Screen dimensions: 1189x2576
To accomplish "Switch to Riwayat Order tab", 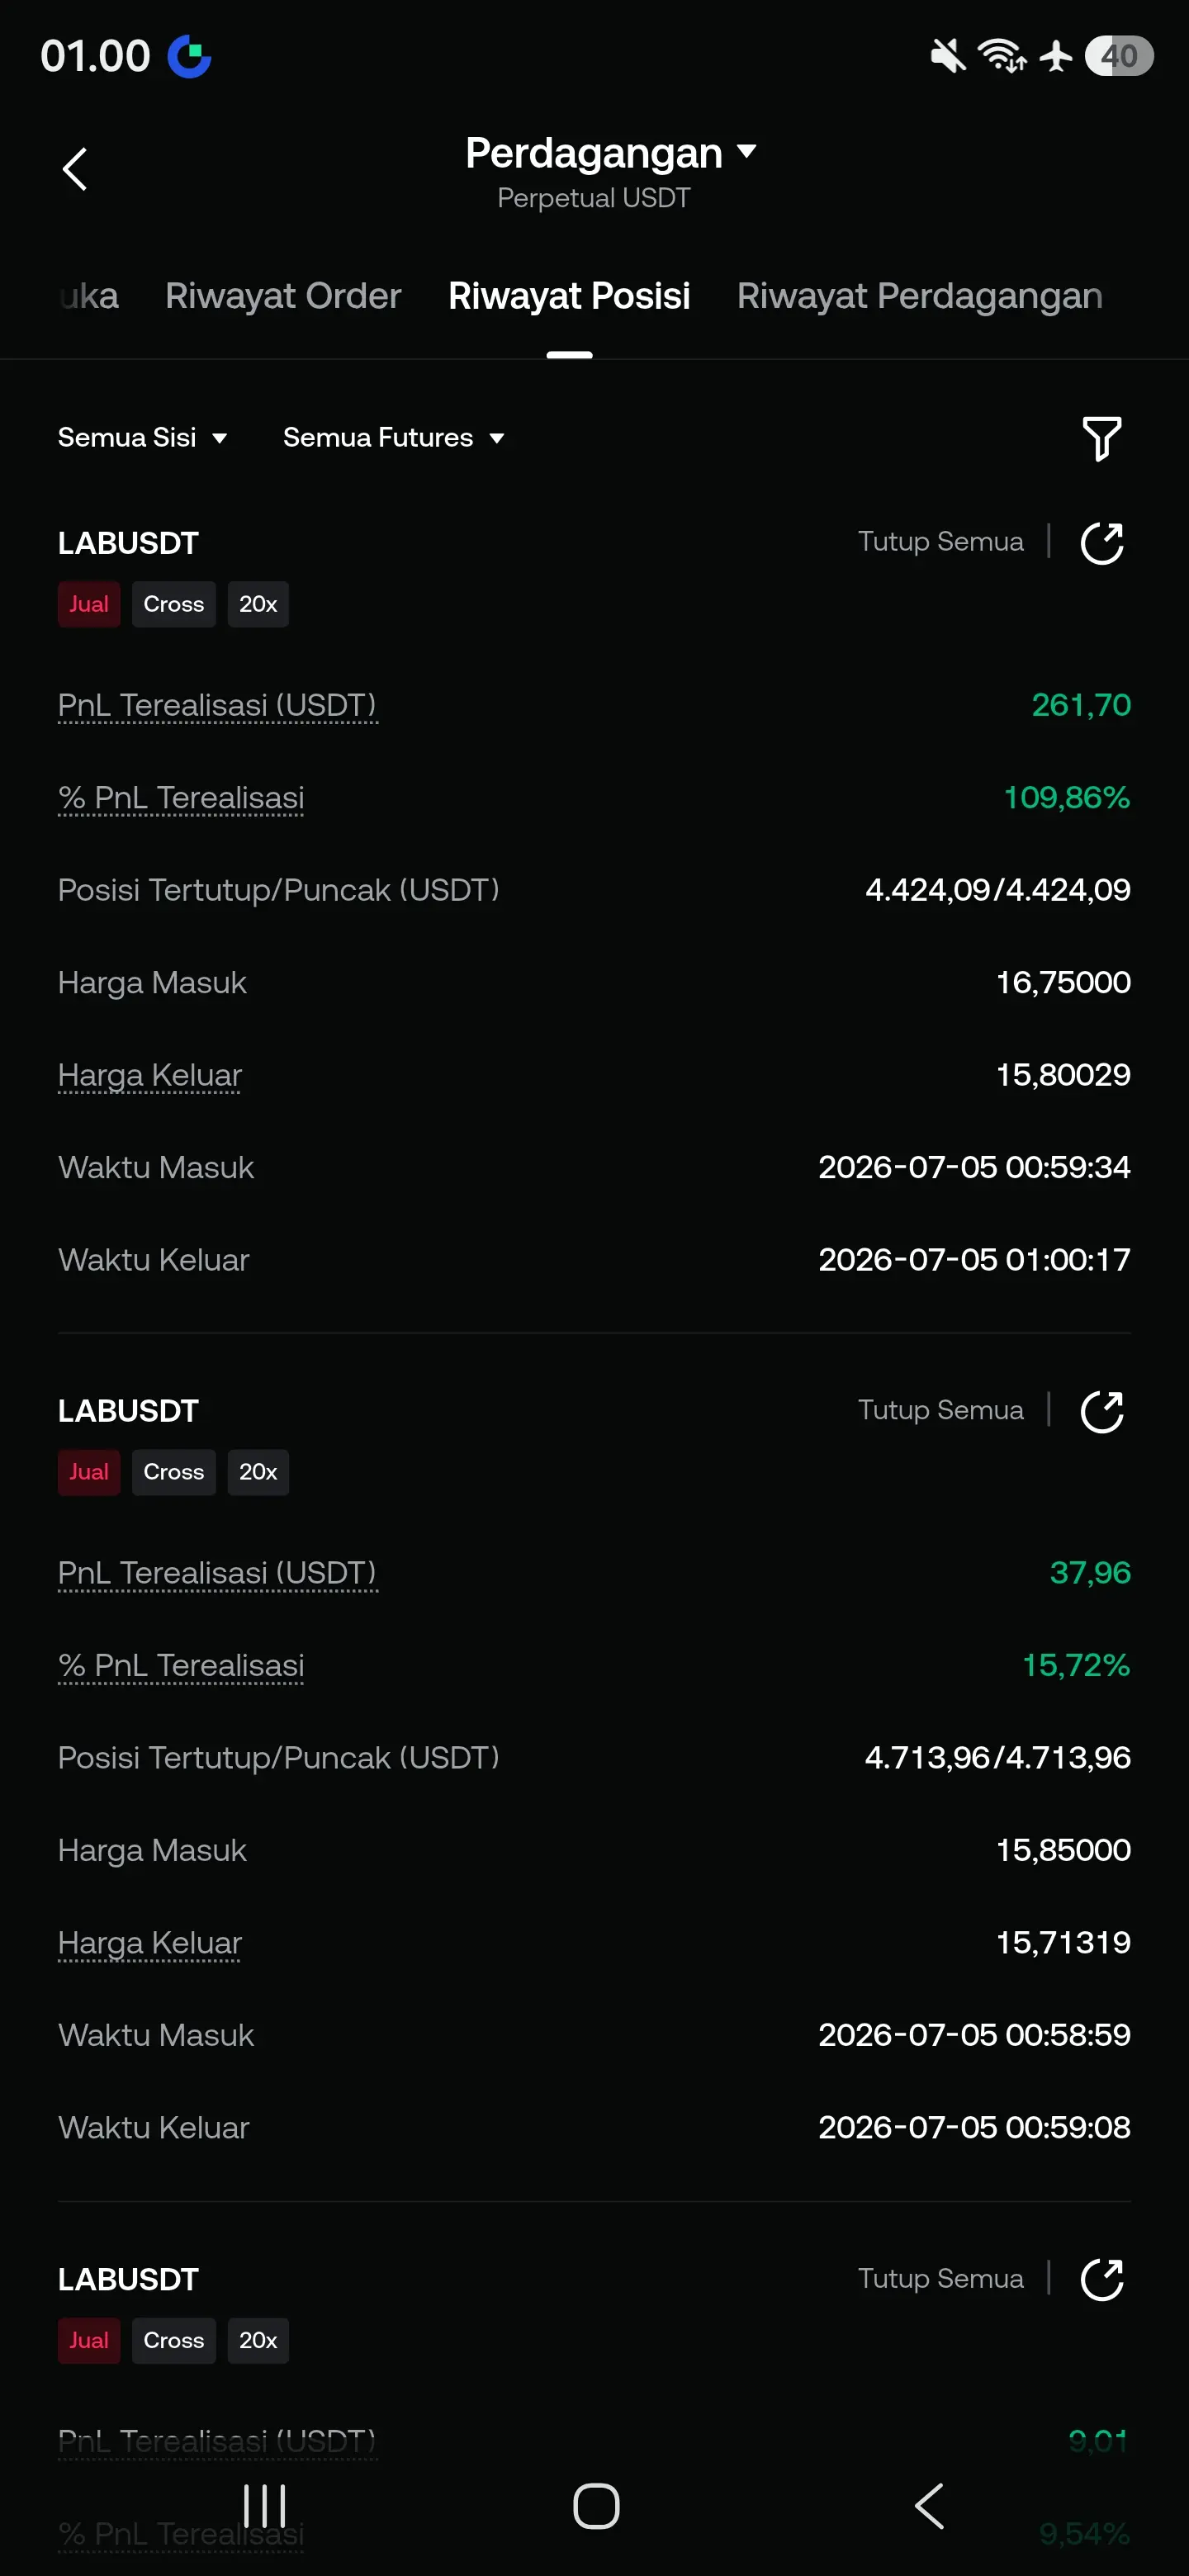I will [283, 296].
